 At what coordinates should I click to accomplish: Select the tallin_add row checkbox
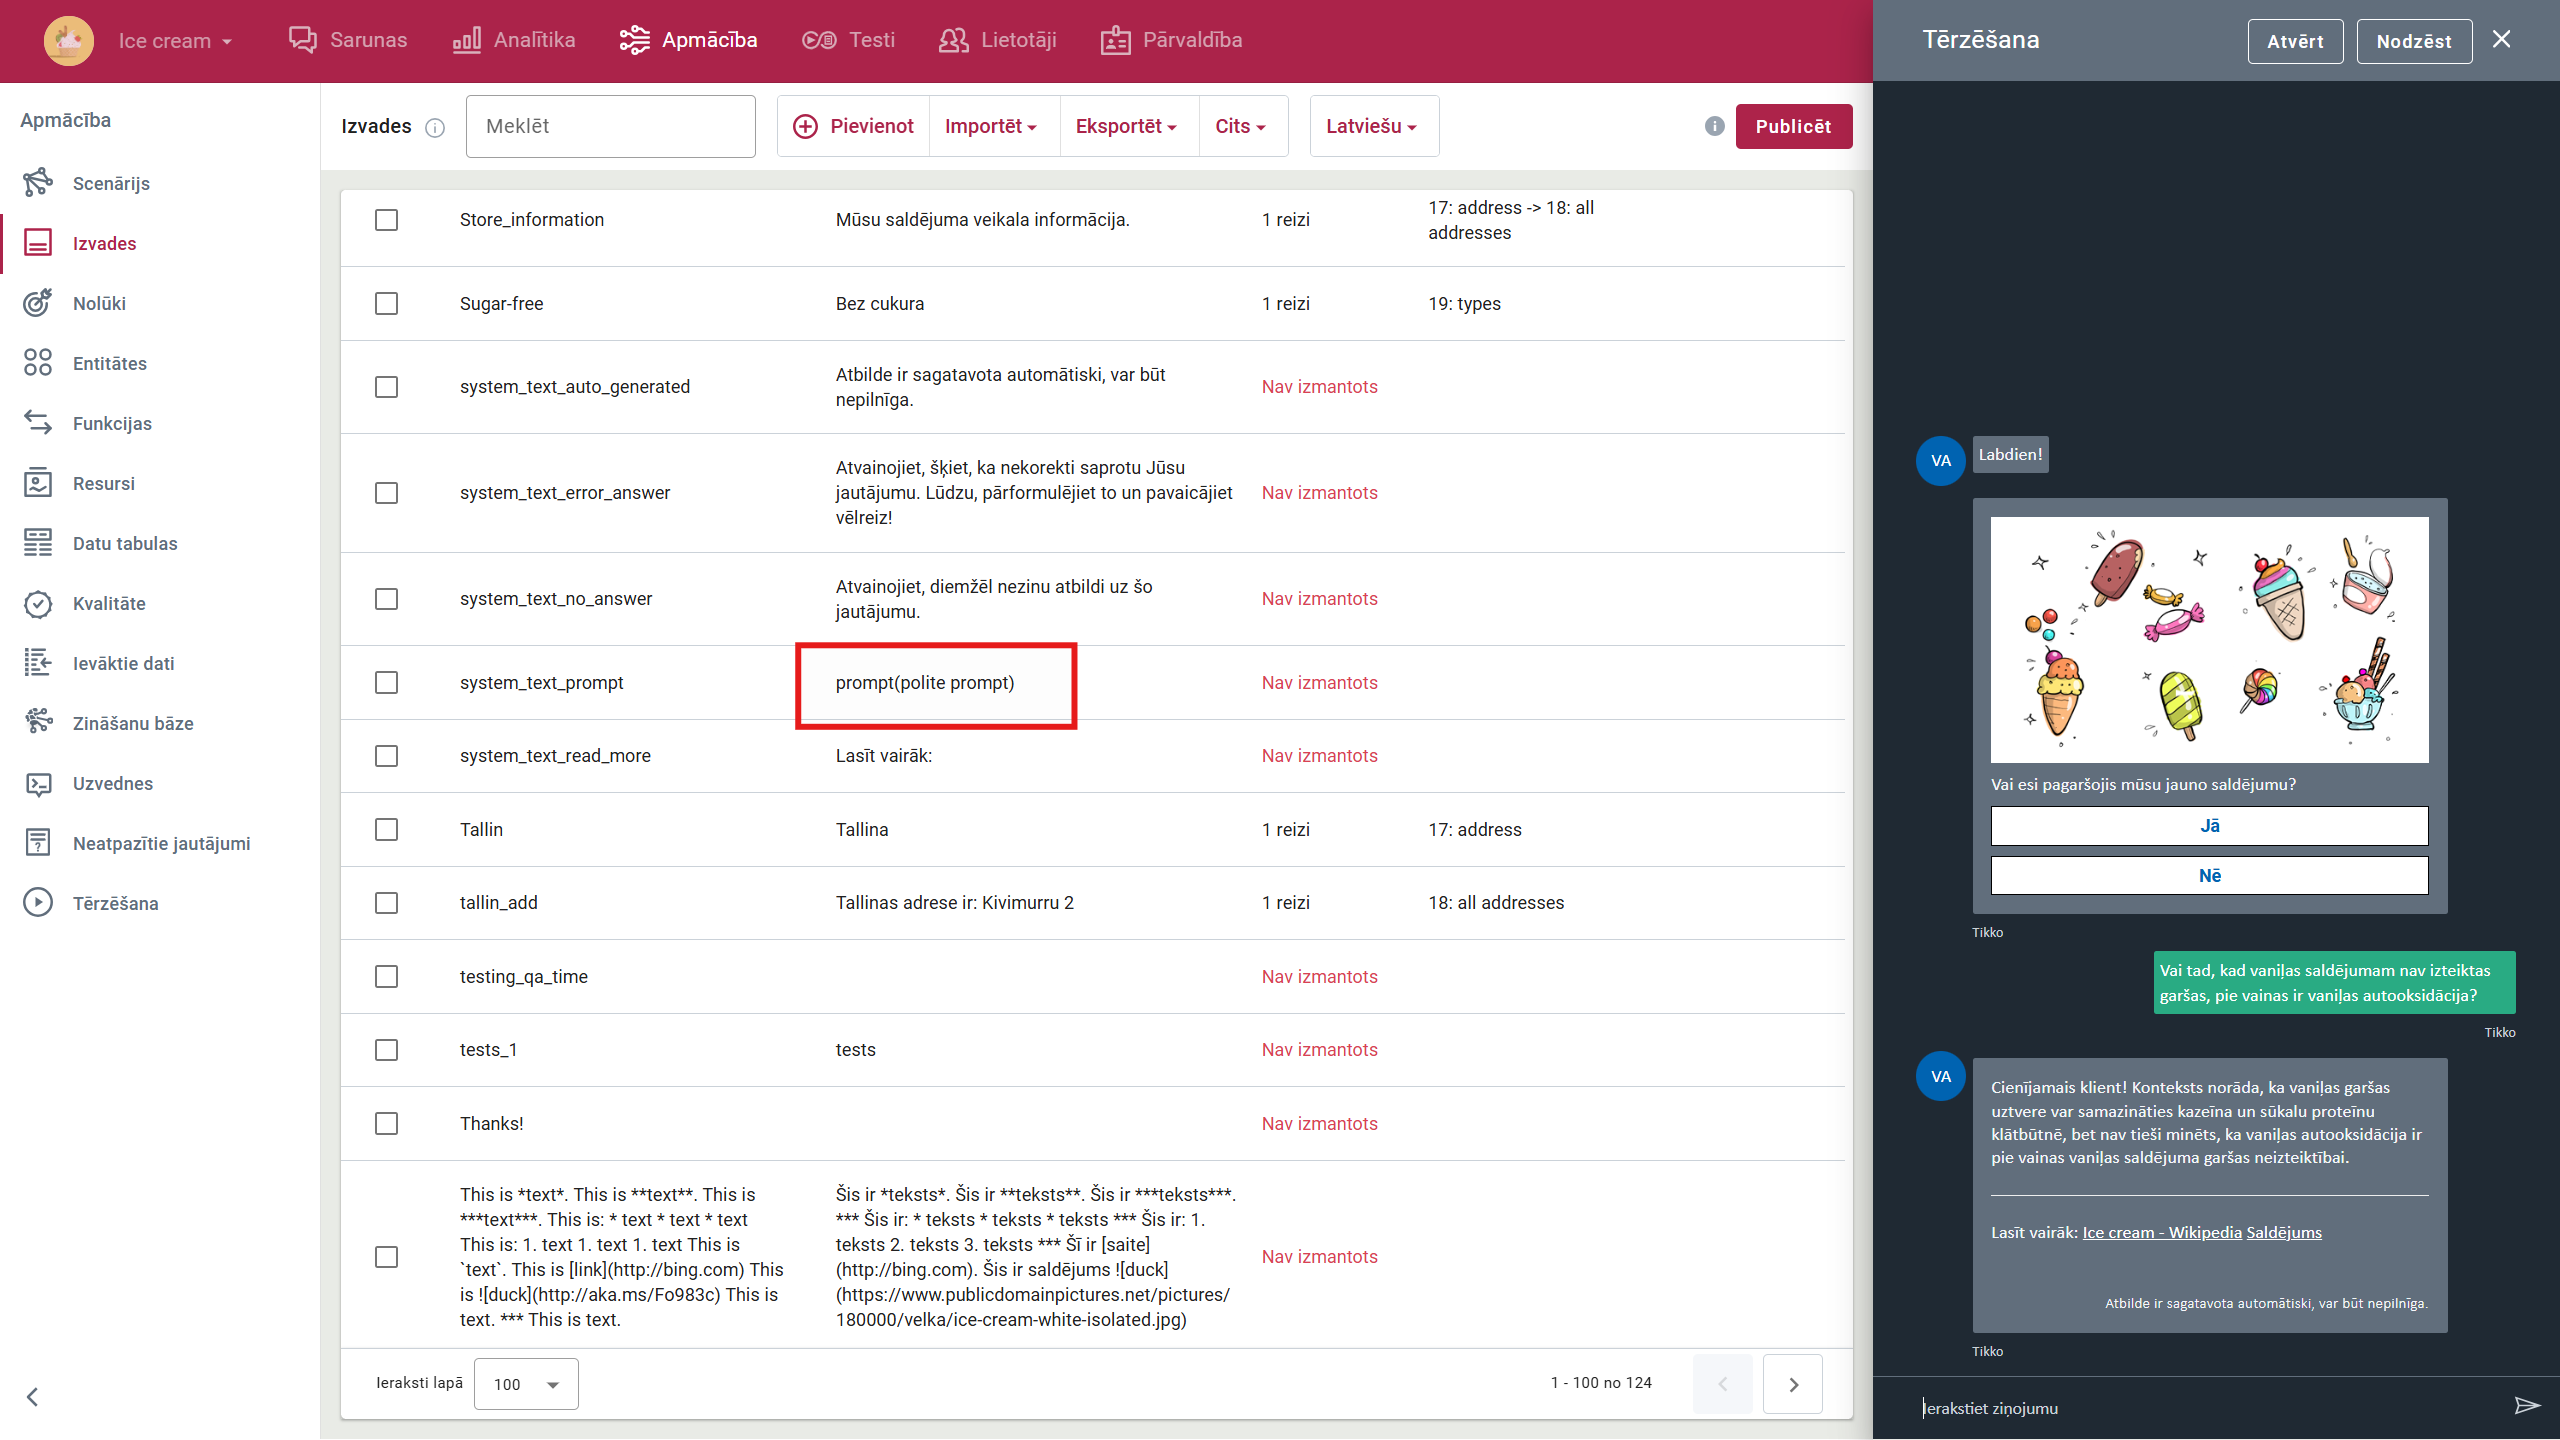pyautogui.click(x=386, y=903)
